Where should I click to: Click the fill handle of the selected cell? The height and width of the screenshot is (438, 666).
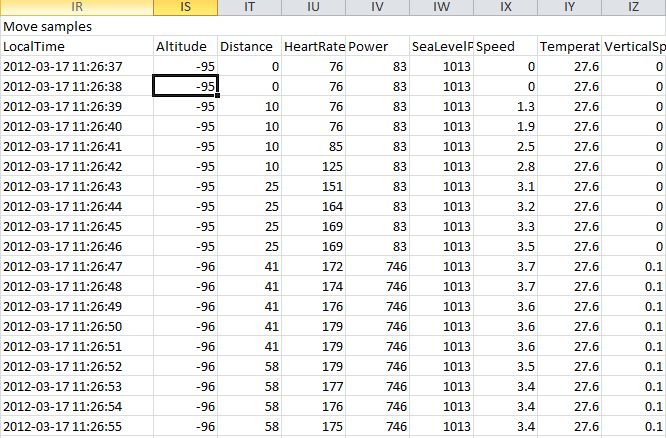point(217,96)
